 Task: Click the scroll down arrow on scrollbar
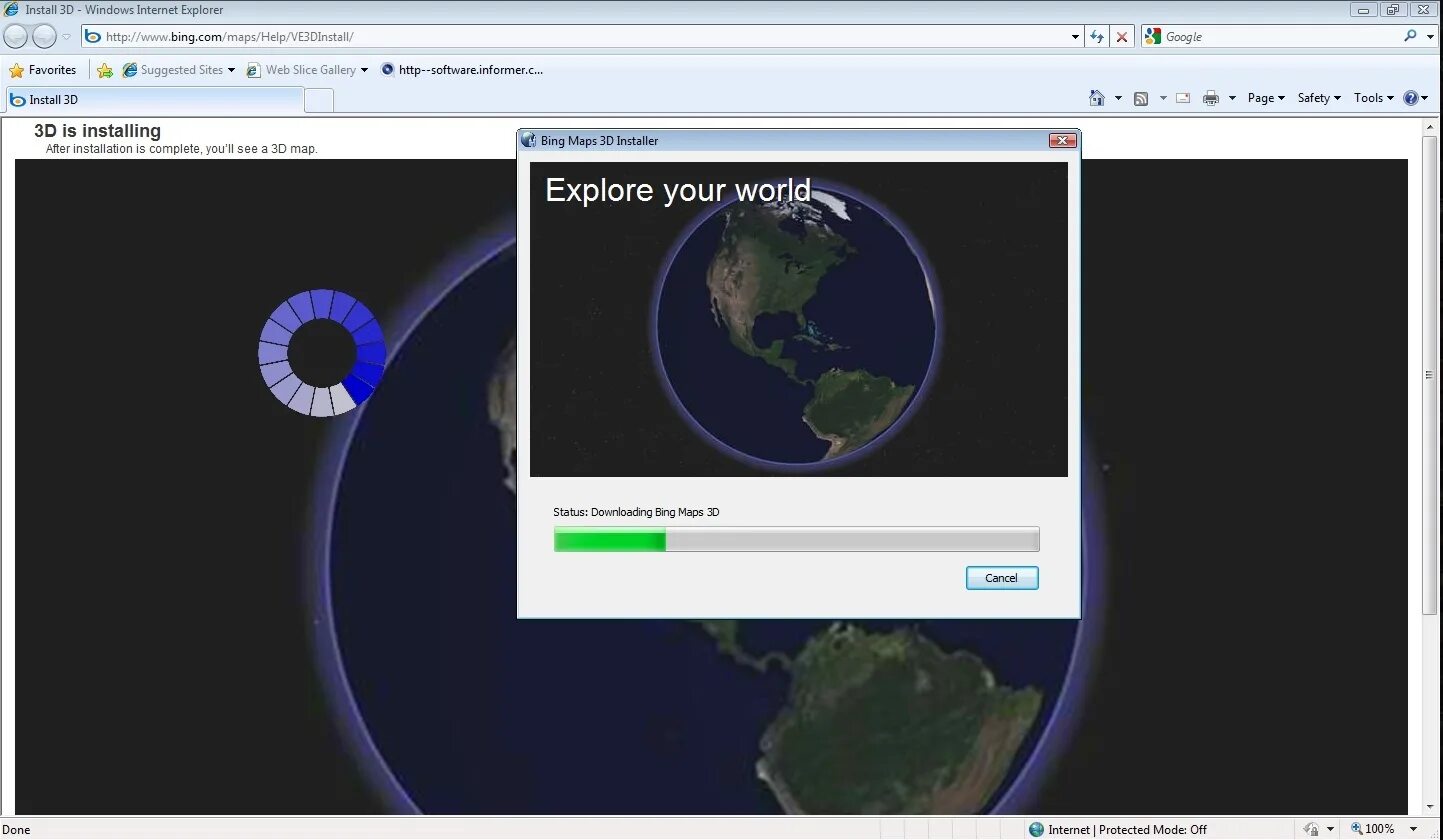pos(1429,808)
